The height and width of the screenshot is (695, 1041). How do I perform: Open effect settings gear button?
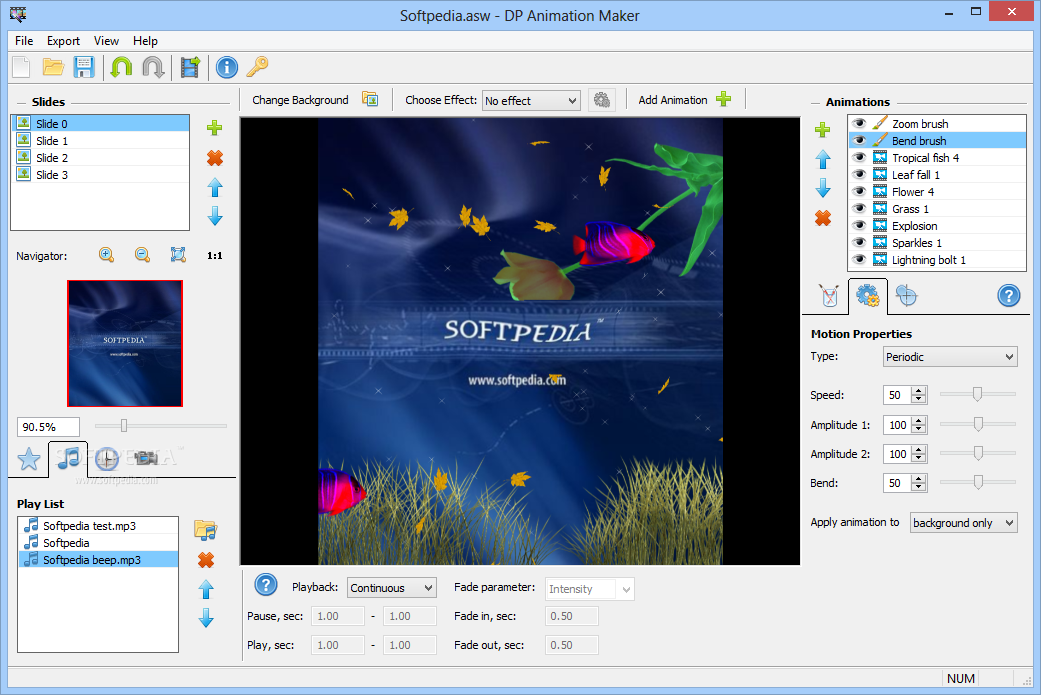coord(602,100)
